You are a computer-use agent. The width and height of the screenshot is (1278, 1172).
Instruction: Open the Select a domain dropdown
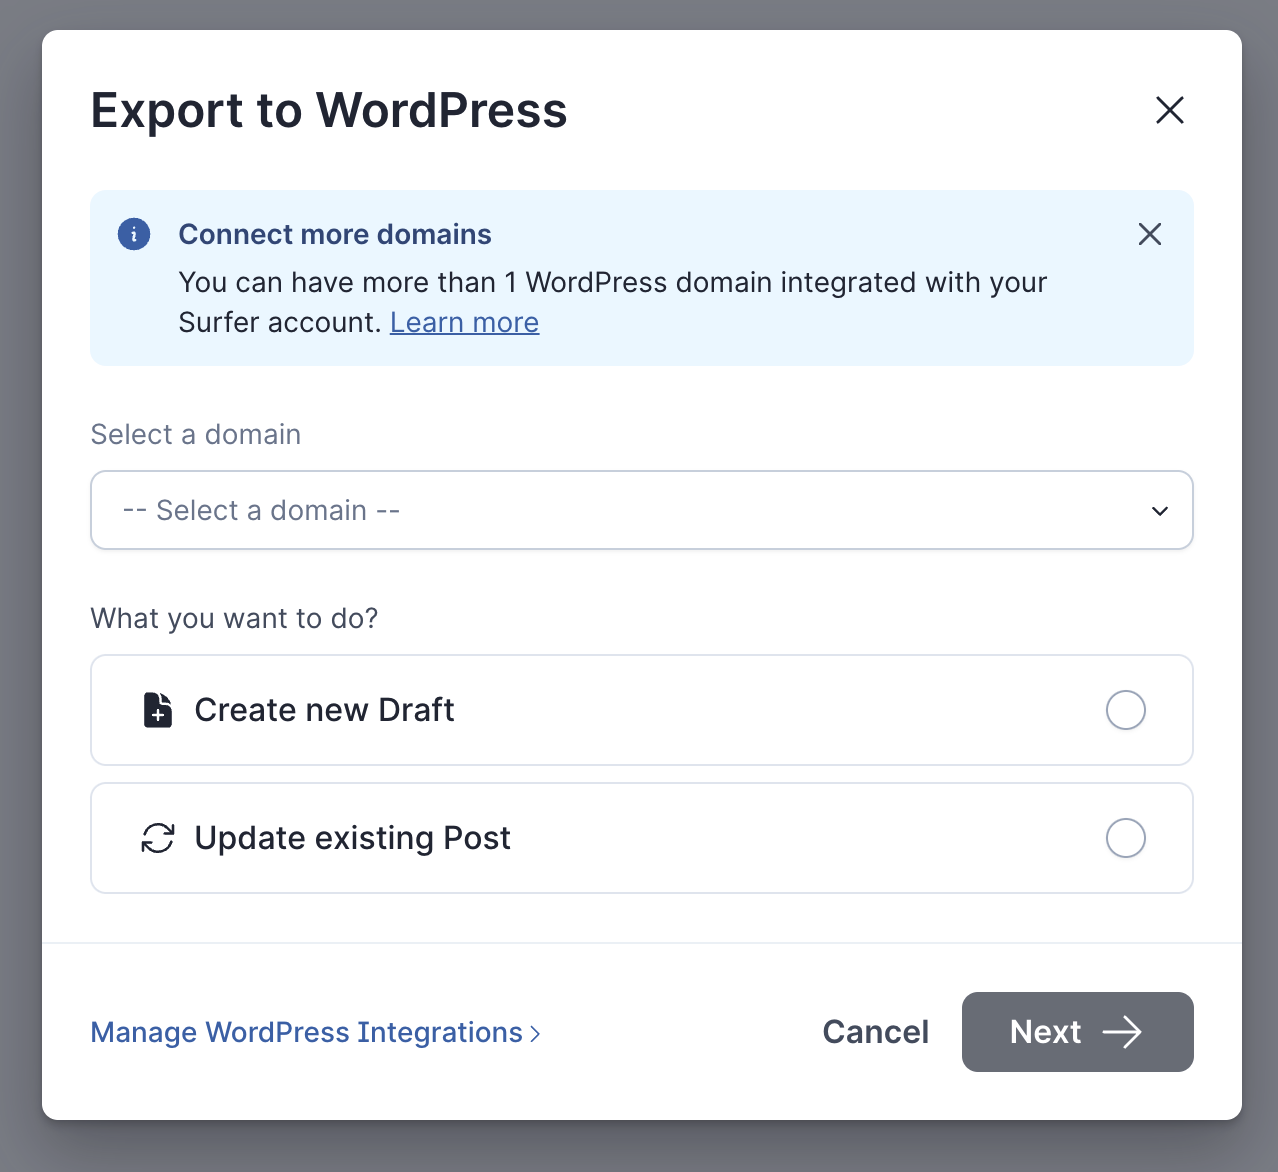click(x=642, y=510)
